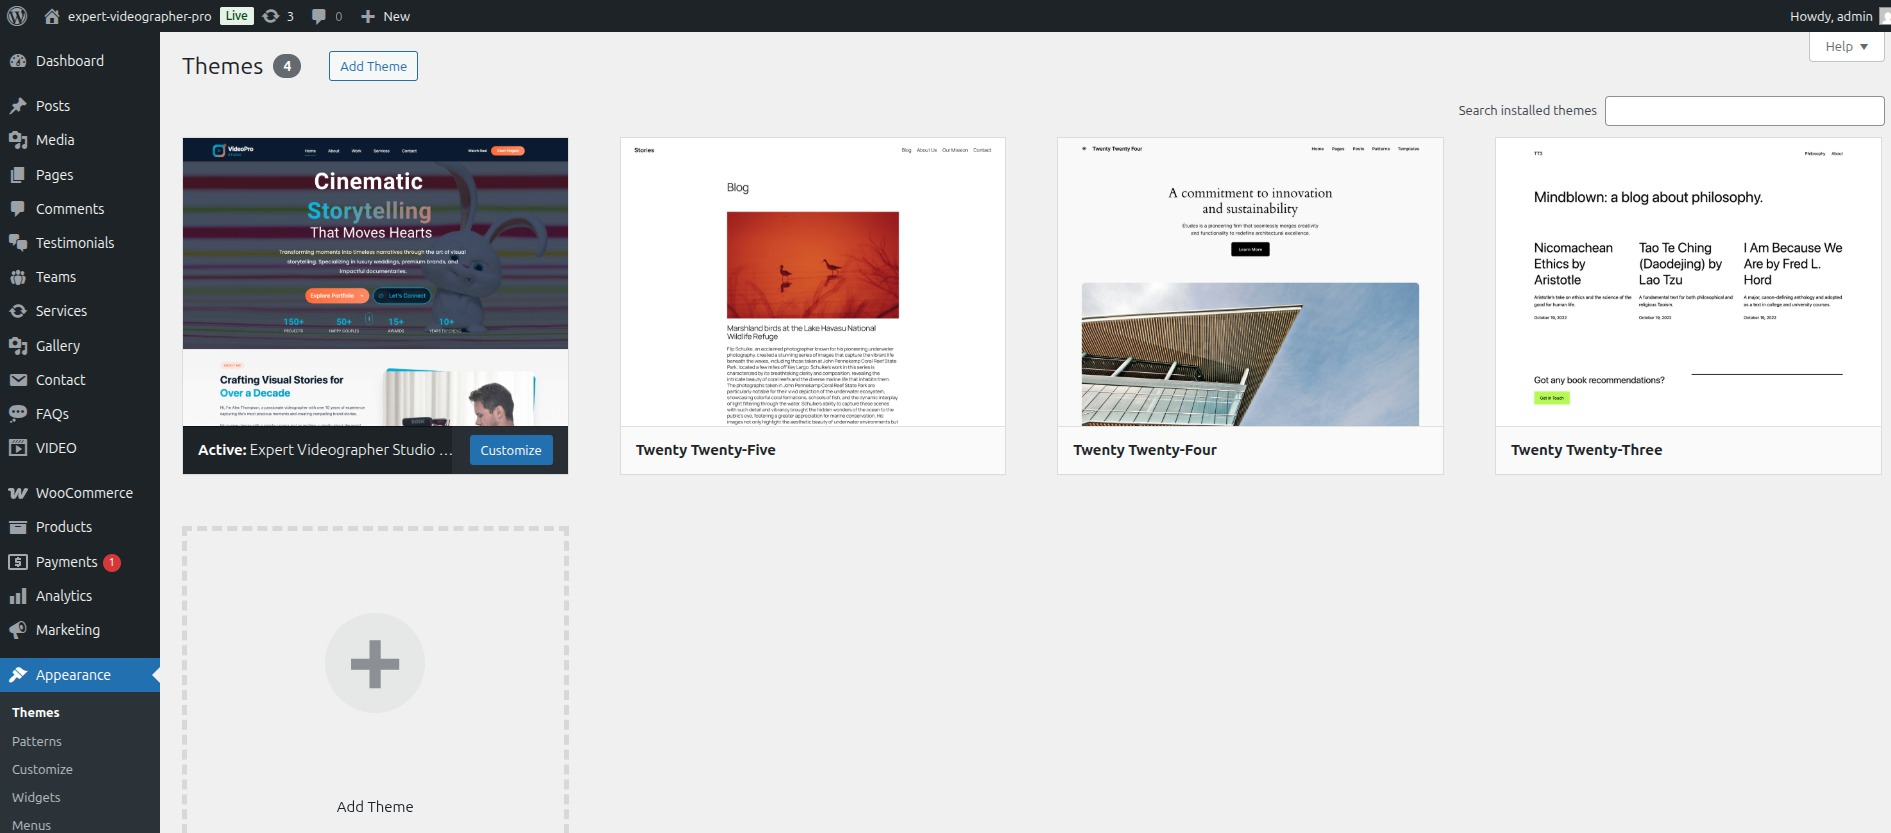Click the Contact envelope icon
The width and height of the screenshot is (1891, 833).
point(18,380)
